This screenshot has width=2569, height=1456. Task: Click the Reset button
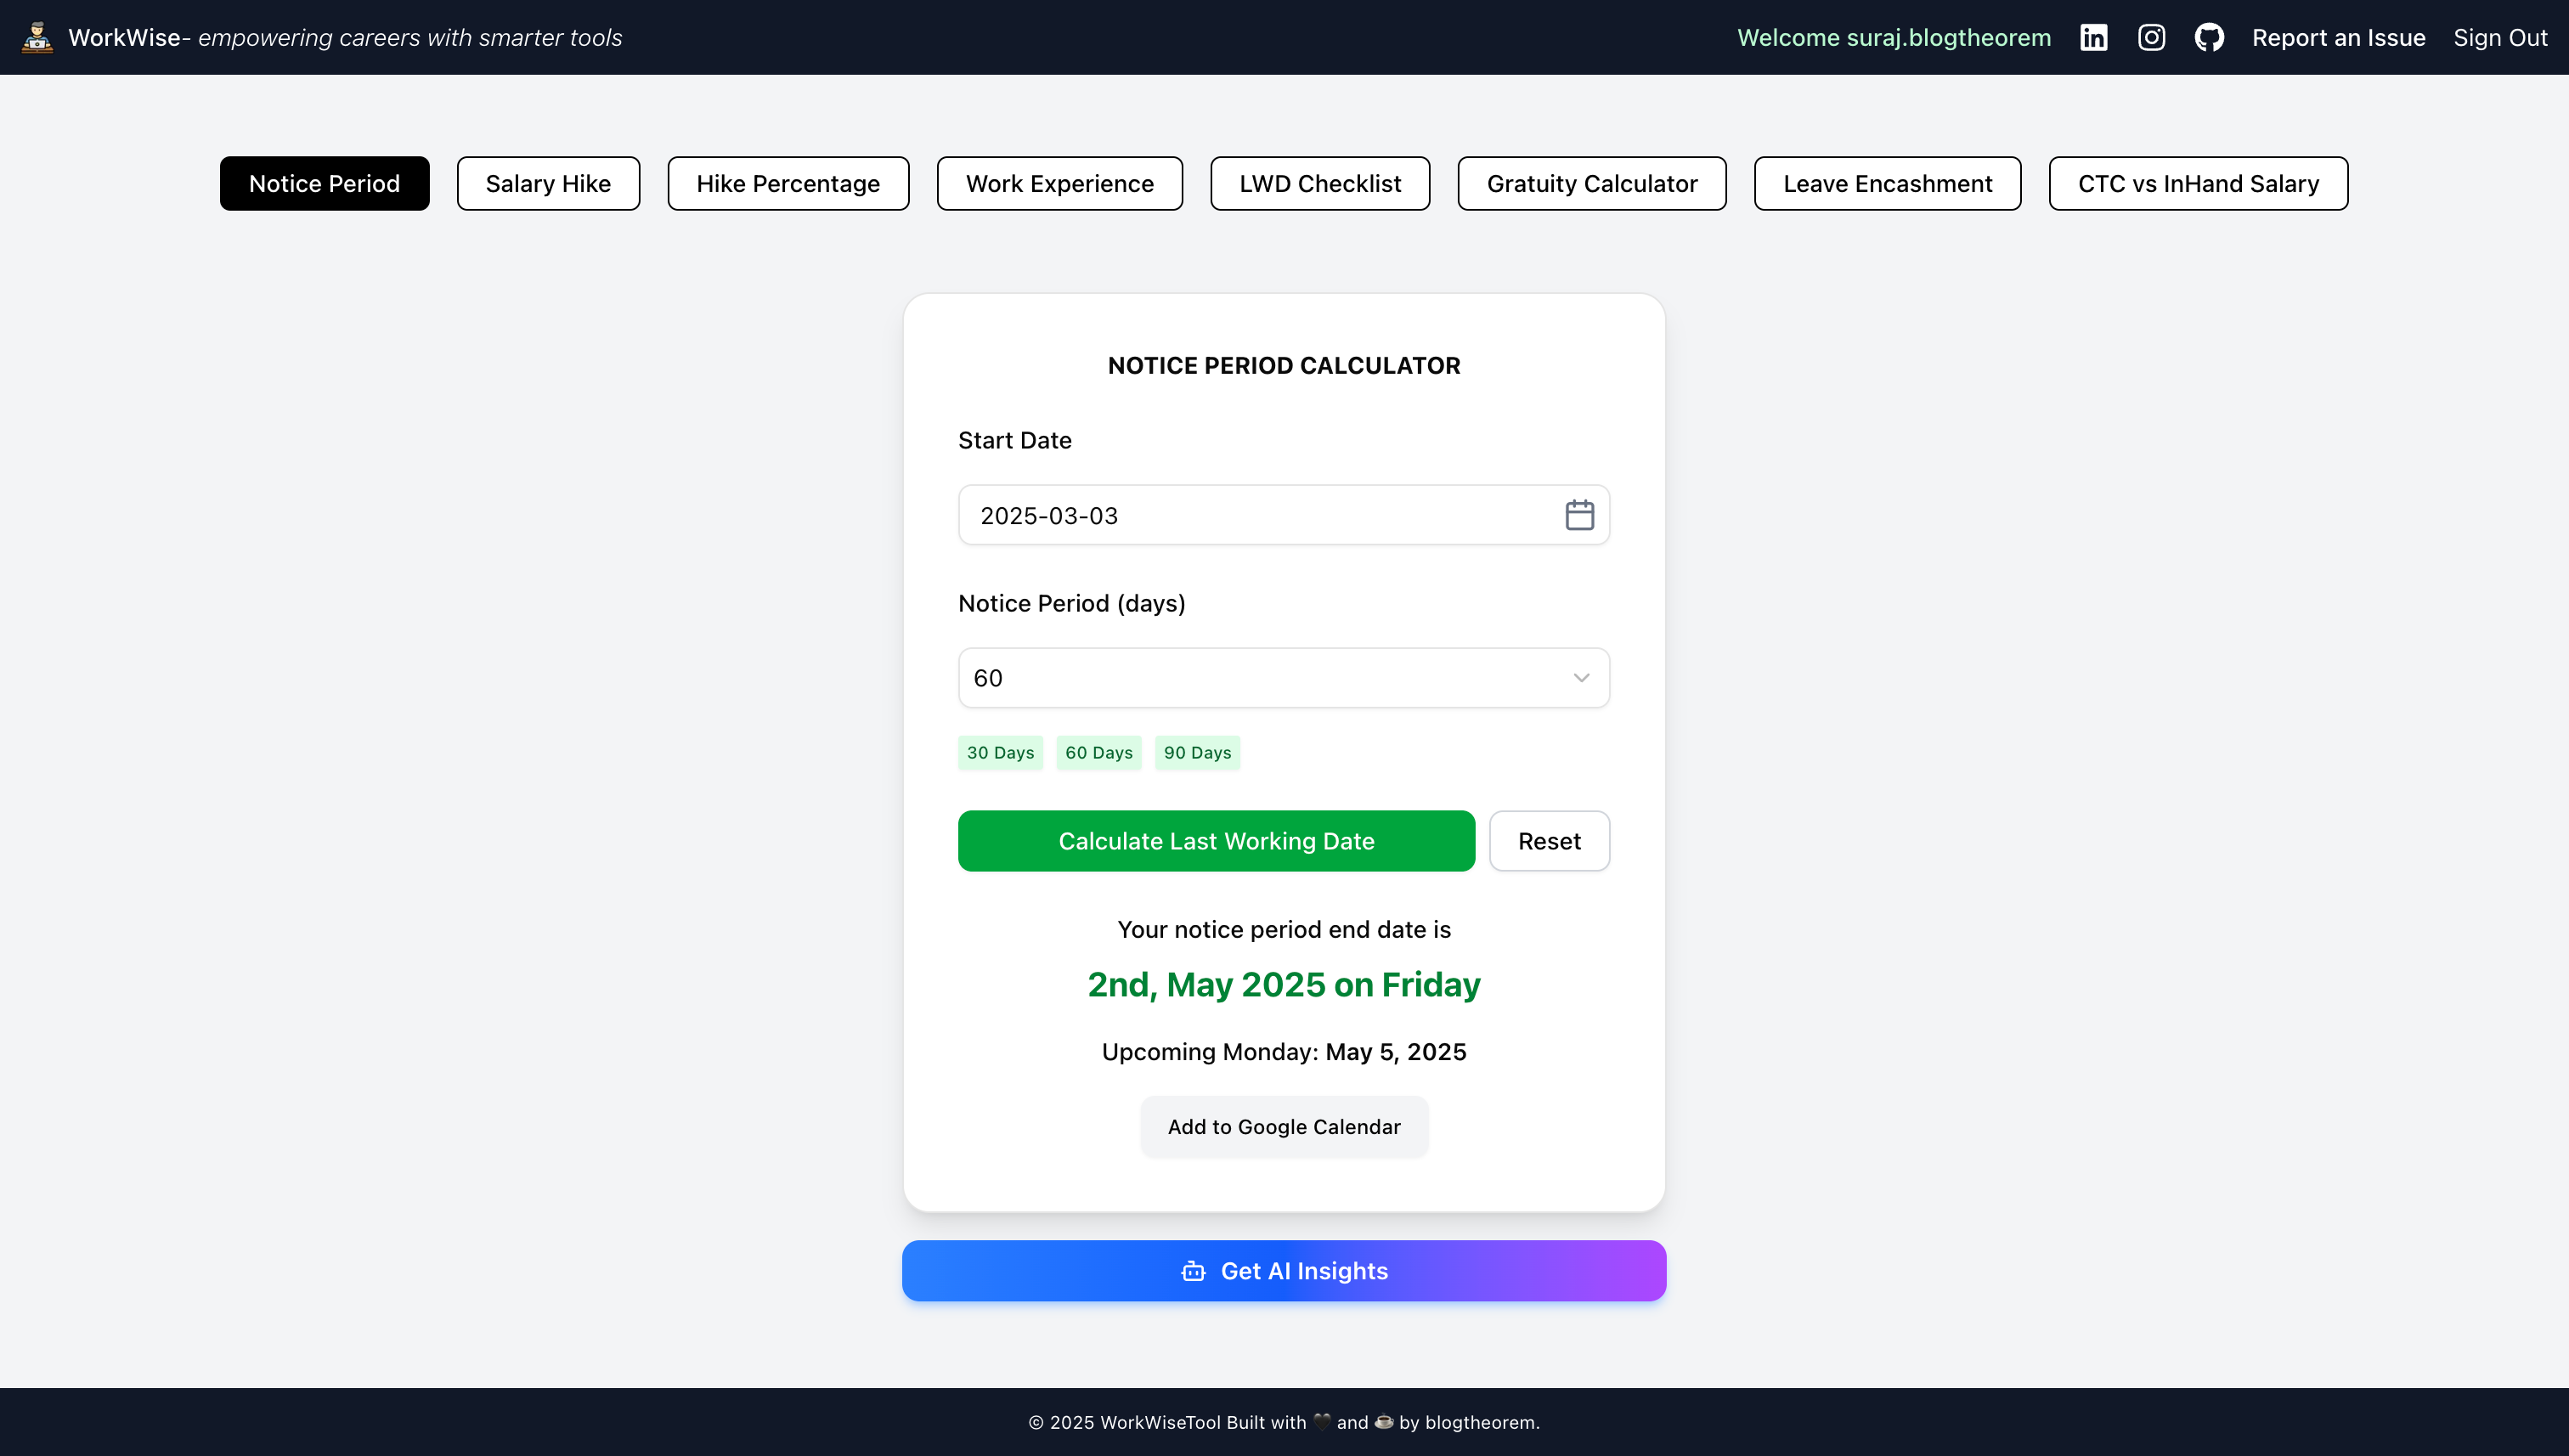[1548, 841]
